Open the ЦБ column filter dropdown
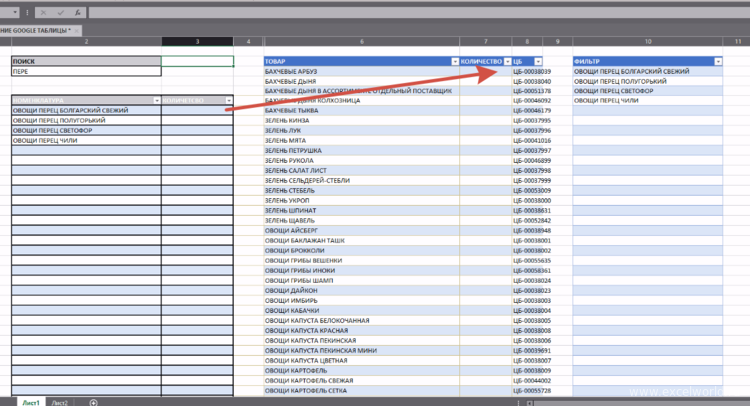Screen dimensions: 750x406 coord(538,61)
